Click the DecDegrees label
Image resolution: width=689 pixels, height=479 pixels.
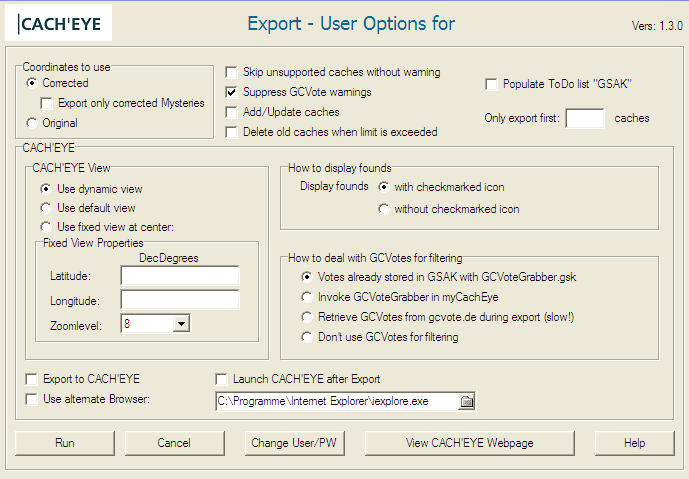tap(169, 258)
